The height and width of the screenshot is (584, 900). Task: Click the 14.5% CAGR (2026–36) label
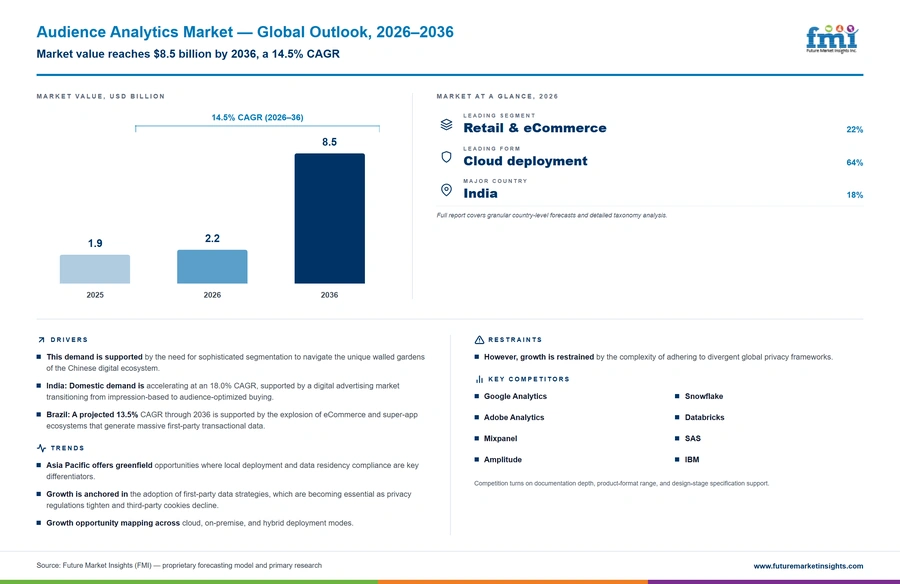click(257, 117)
